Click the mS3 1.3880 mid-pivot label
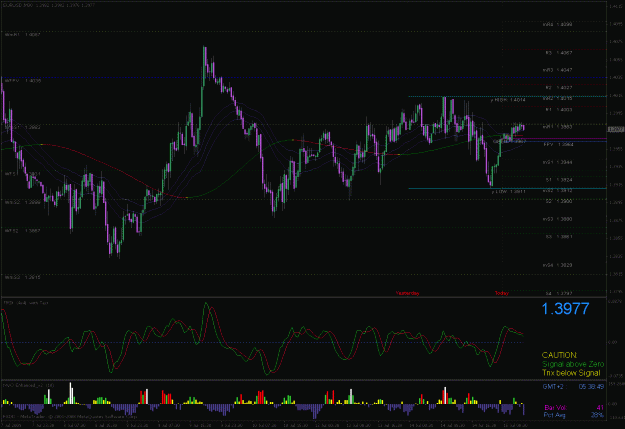 [557, 219]
